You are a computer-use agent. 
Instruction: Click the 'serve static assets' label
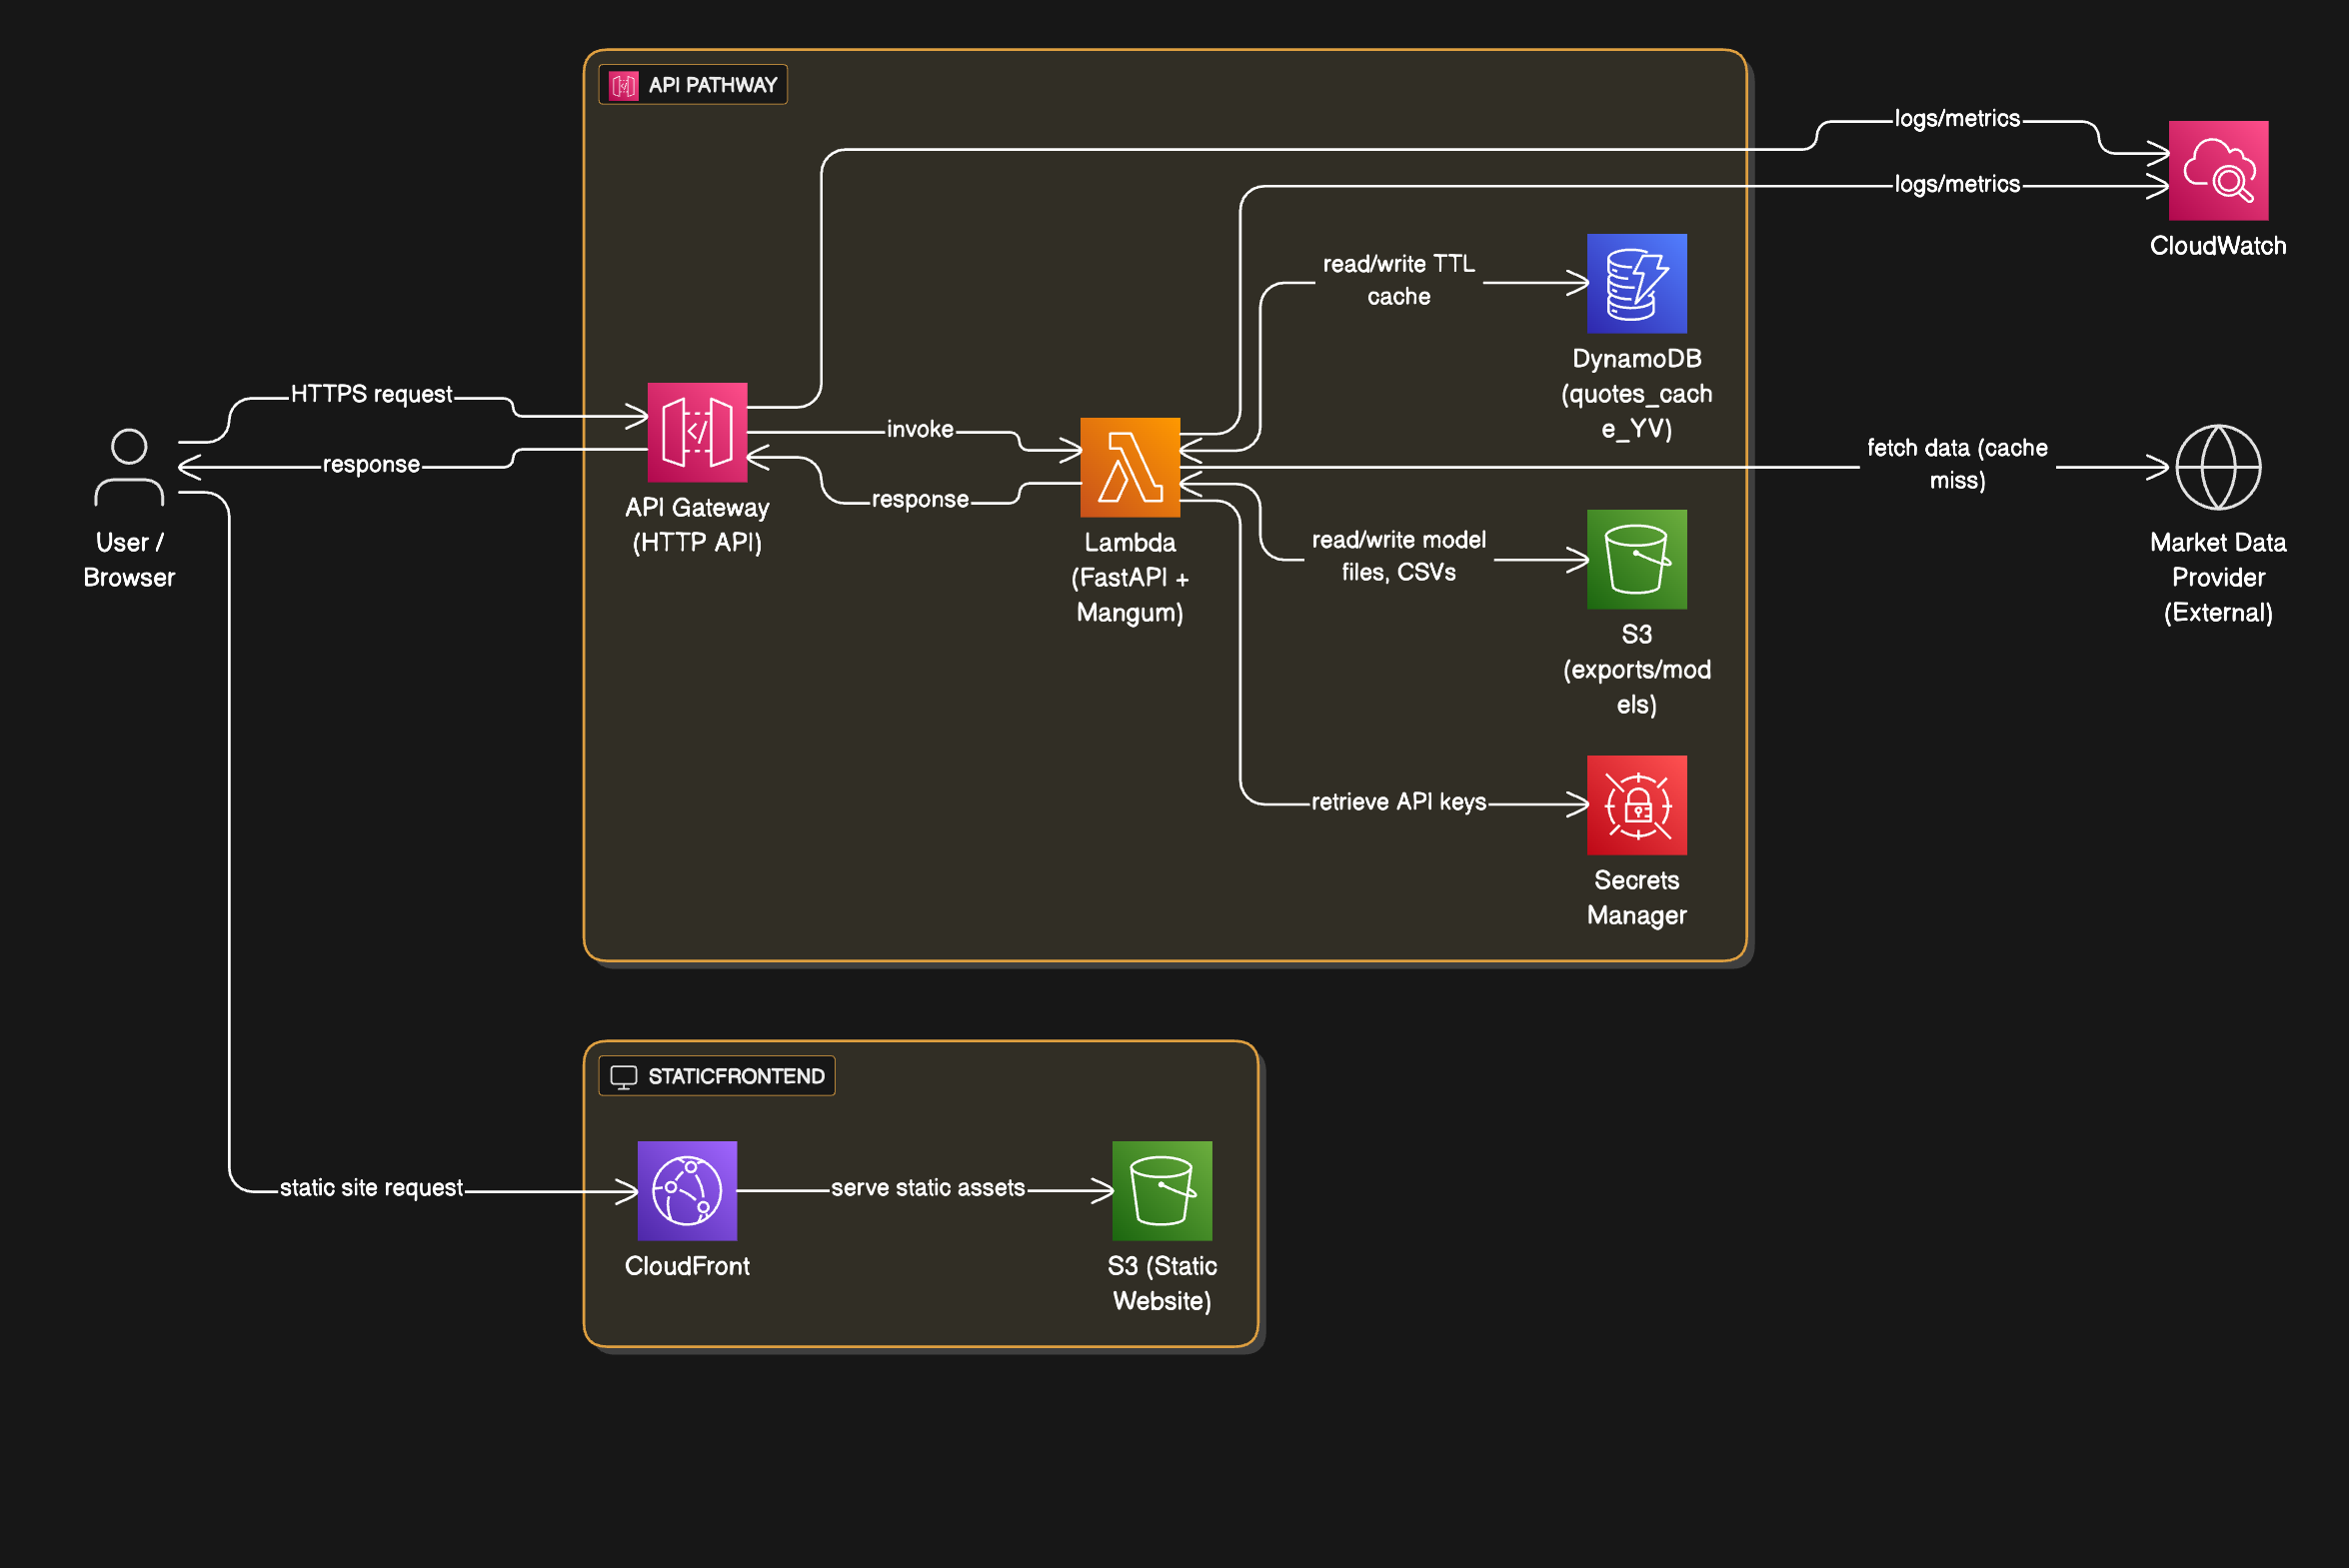[928, 1188]
